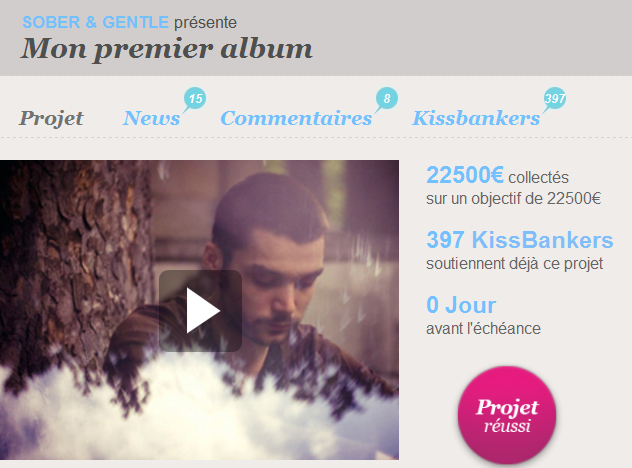
Task: Click the word présente in header
Action: pos(205,23)
